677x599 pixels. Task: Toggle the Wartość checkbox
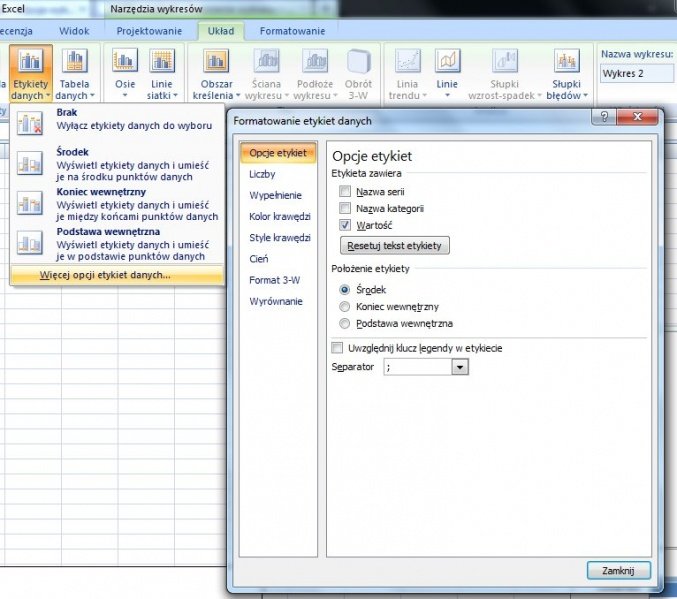pos(345,226)
